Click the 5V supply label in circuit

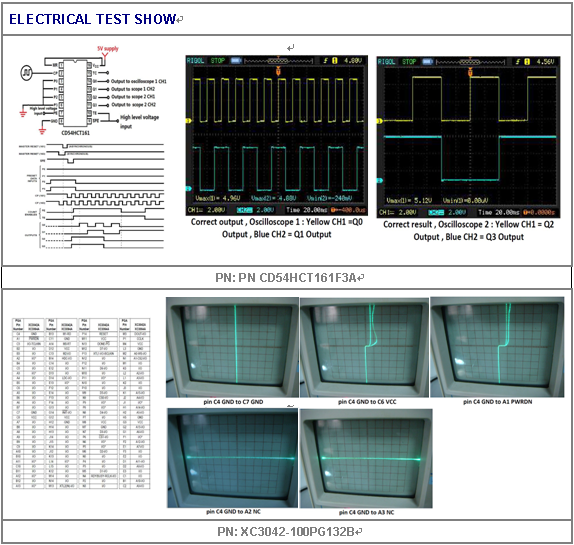coord(108,48)
